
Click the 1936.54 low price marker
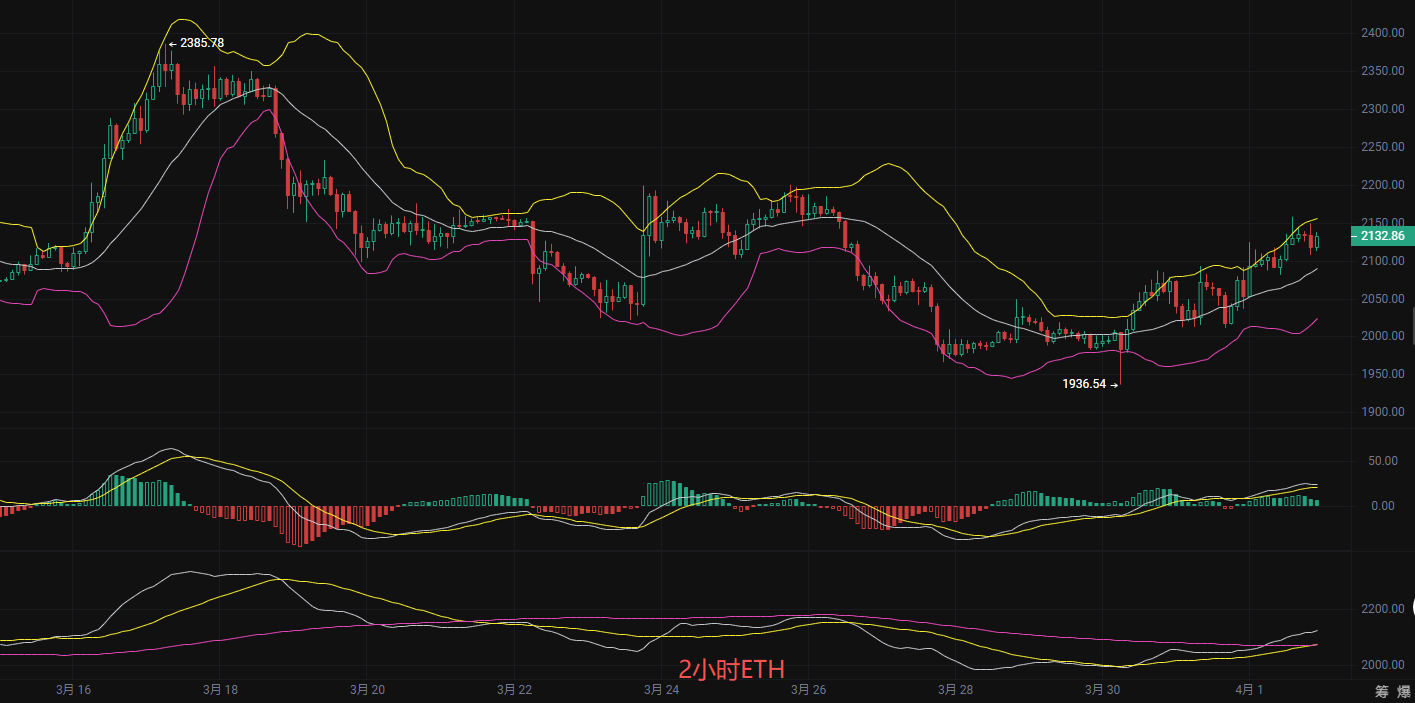click(1085, 383)
